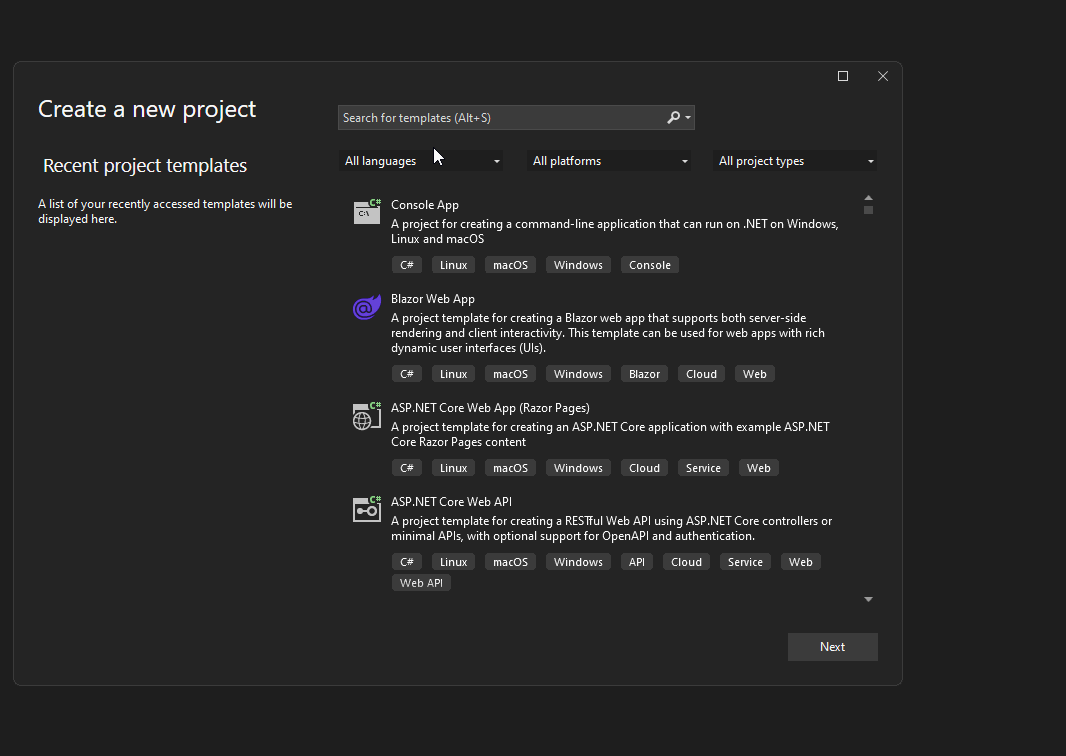Image resolution: width=1066 pixels, height=756 pixels.
Task: Open the search box dropdown arrow
Action: point(689,117)
